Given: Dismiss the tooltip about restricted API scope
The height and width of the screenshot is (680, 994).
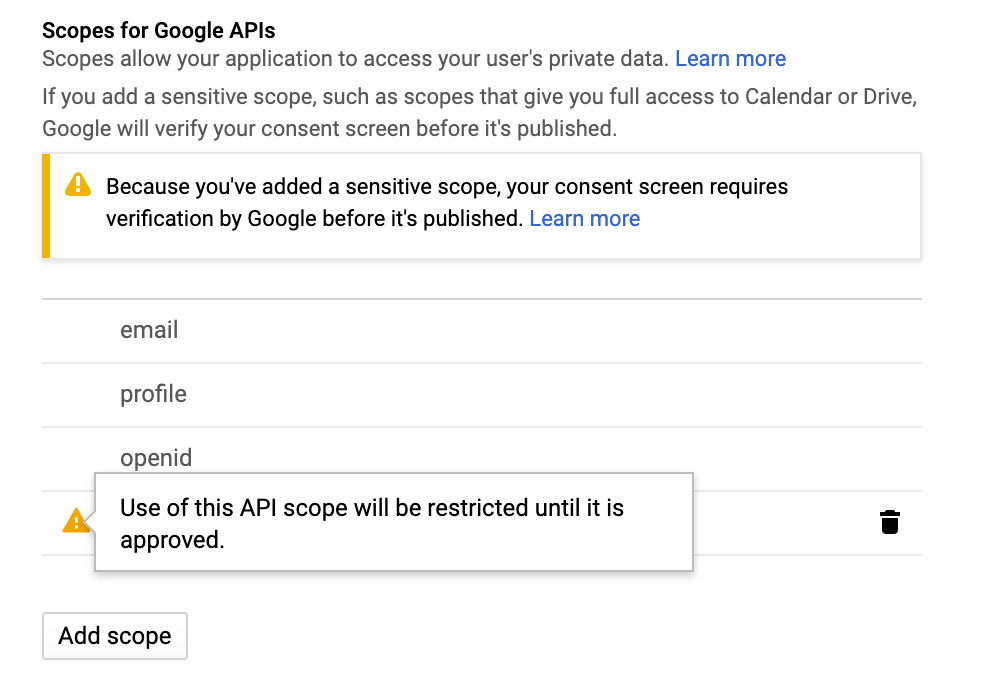Looking at the screenshot, I should 392,521.
